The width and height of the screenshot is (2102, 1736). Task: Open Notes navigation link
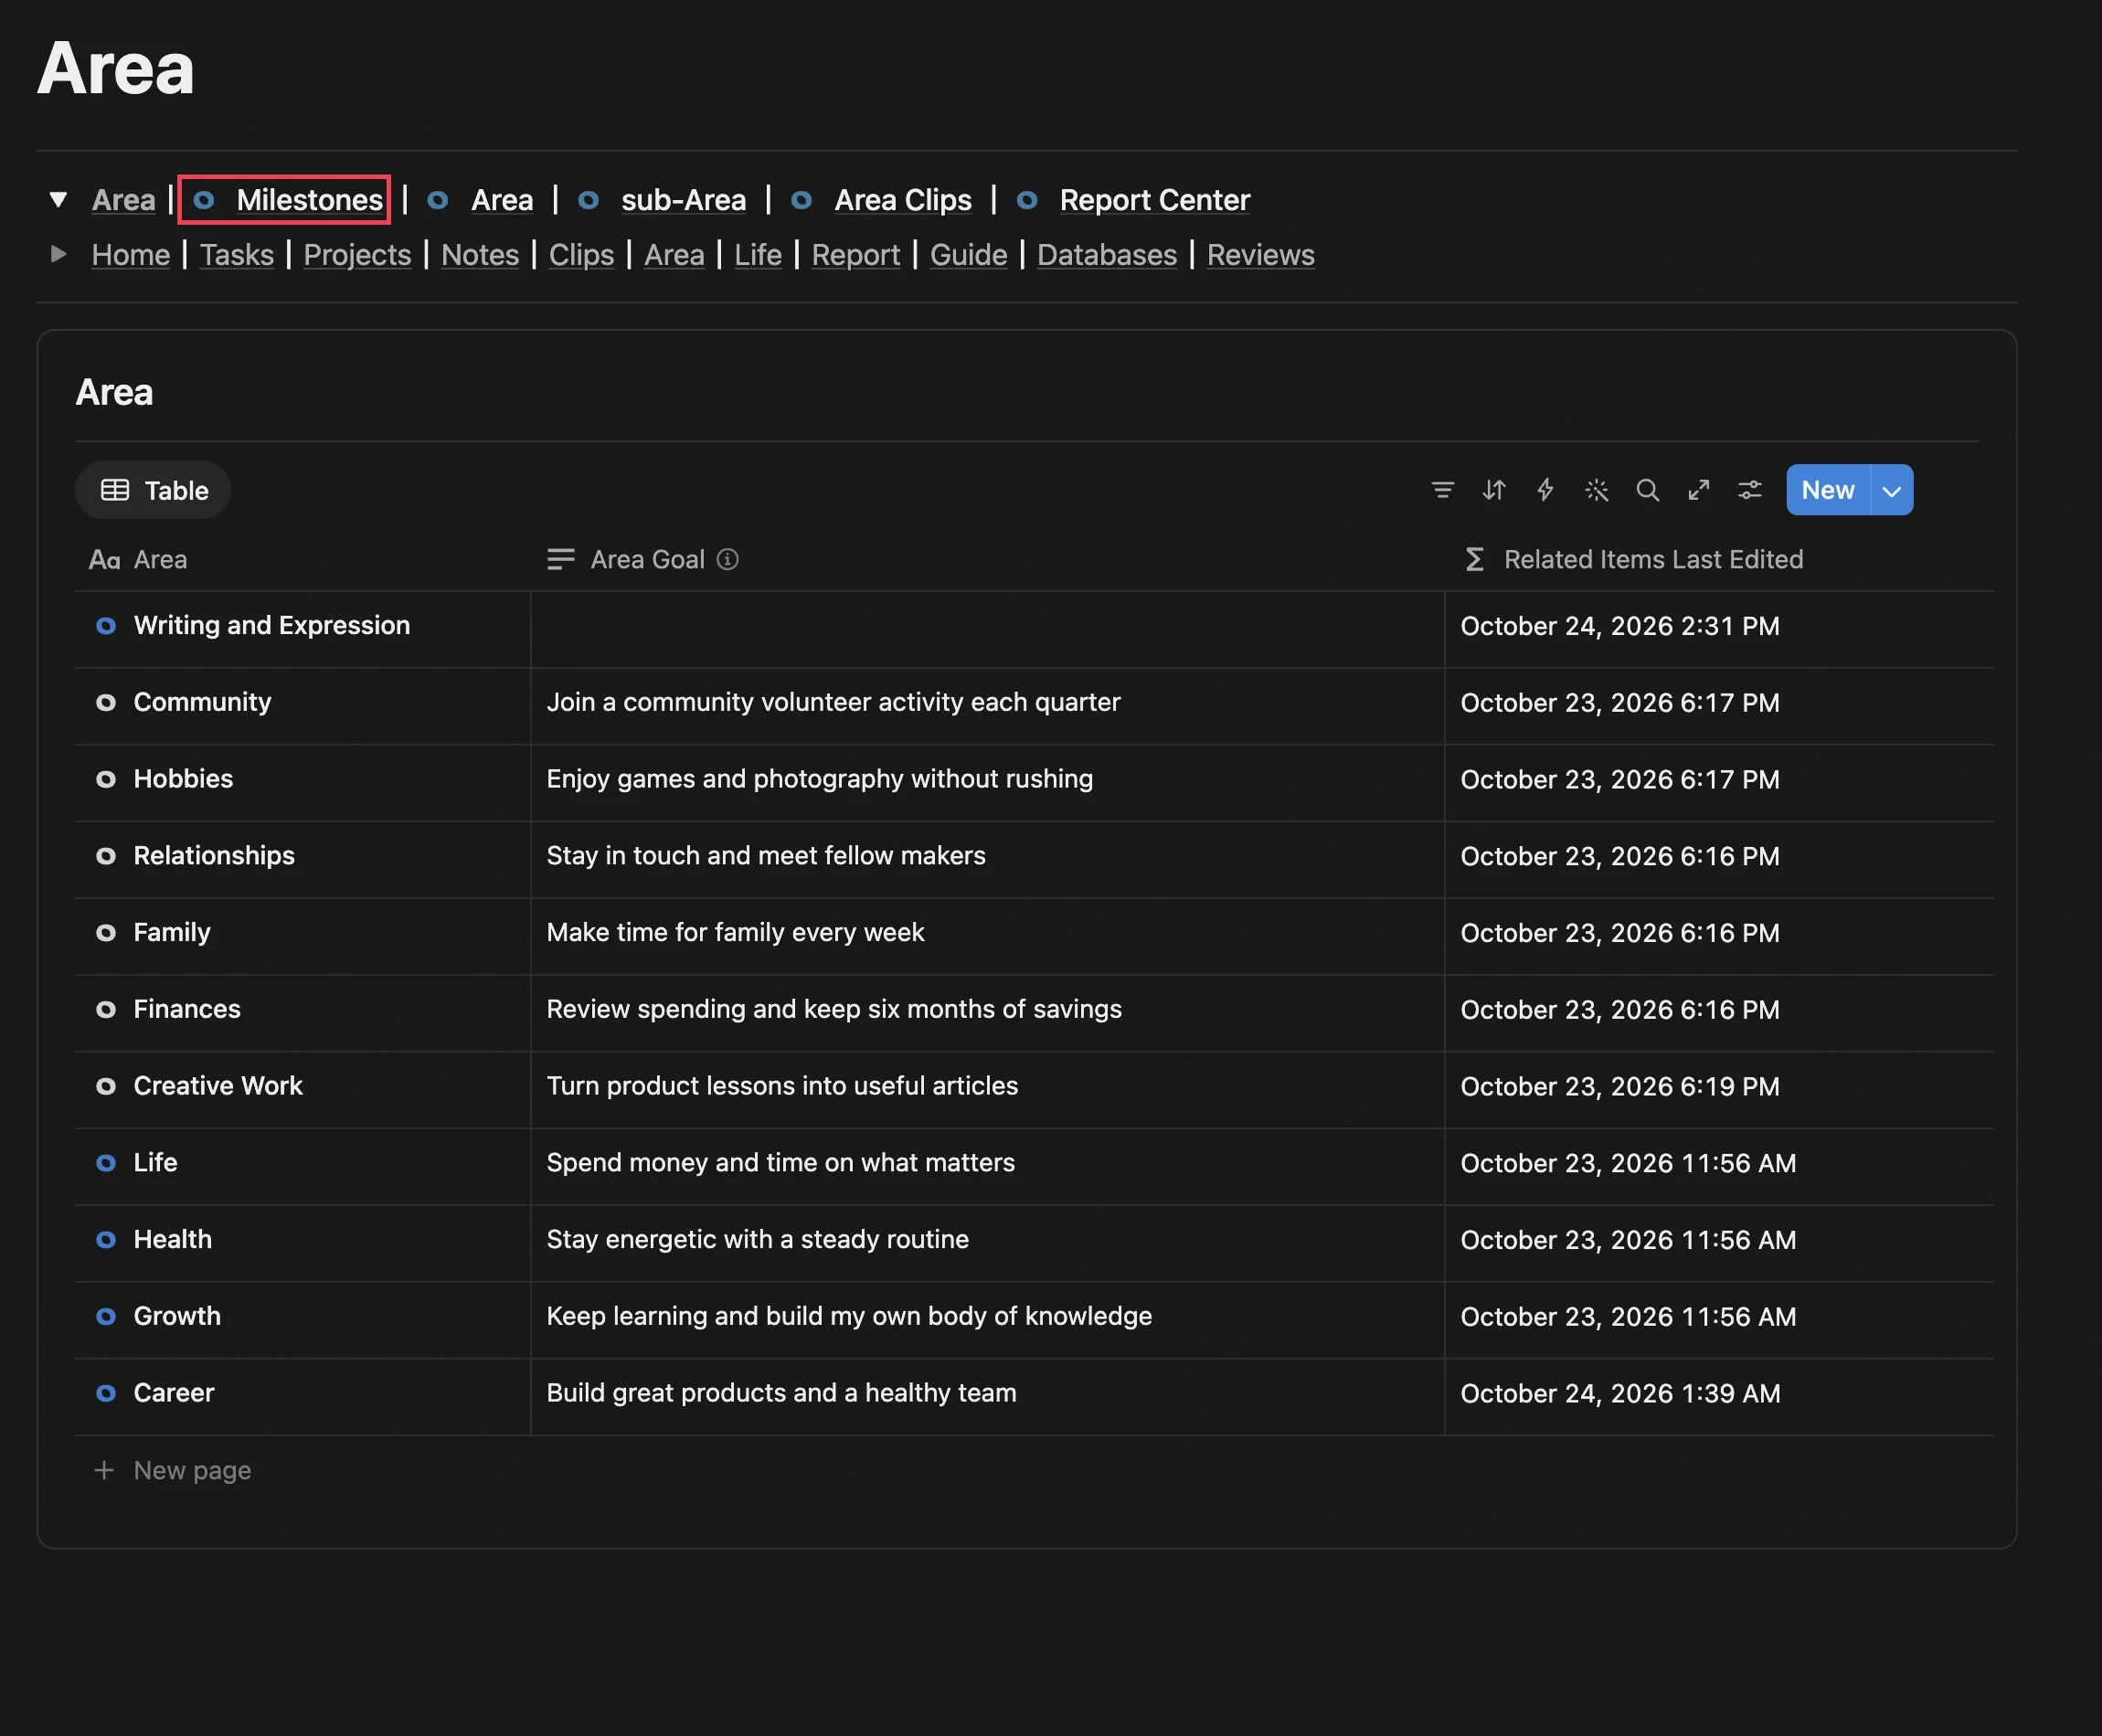[x=480, y=255]
